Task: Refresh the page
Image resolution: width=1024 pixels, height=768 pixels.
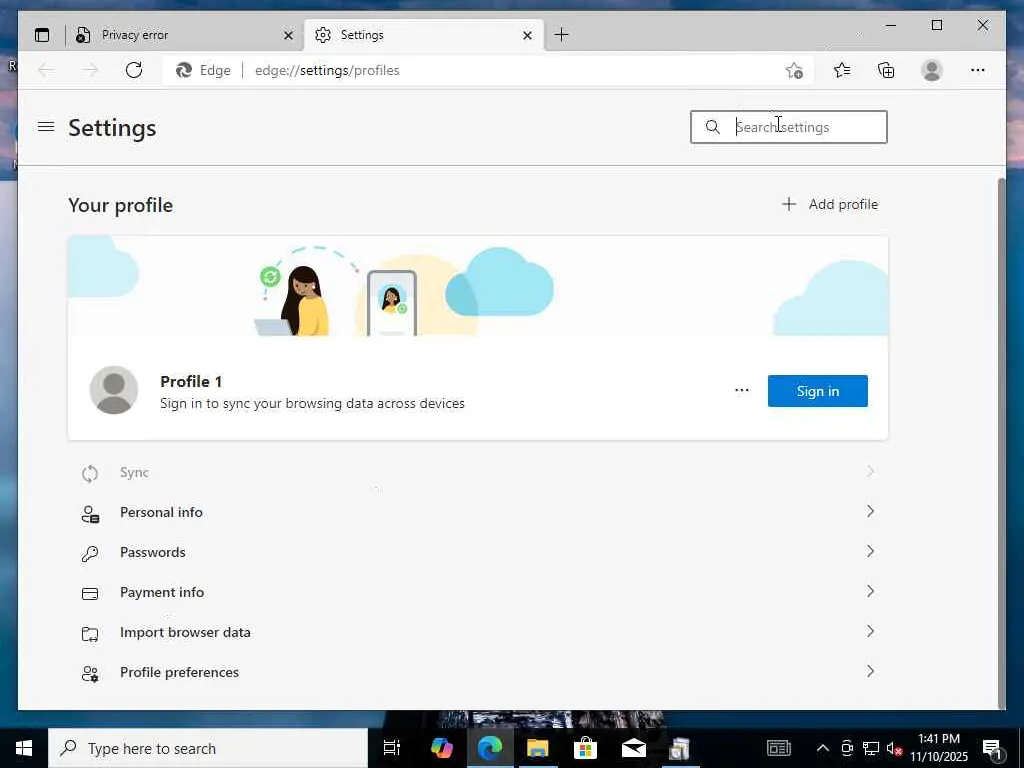Action: pos(134,71)
